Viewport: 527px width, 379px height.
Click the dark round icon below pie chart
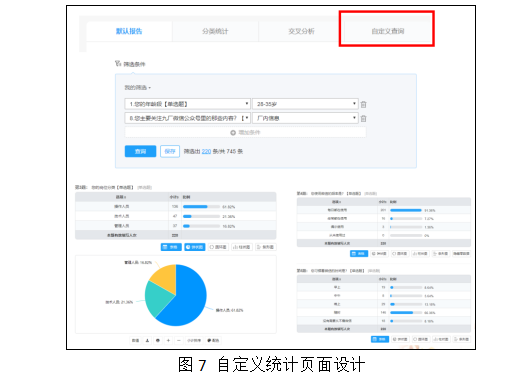click(x=158, y=340)
